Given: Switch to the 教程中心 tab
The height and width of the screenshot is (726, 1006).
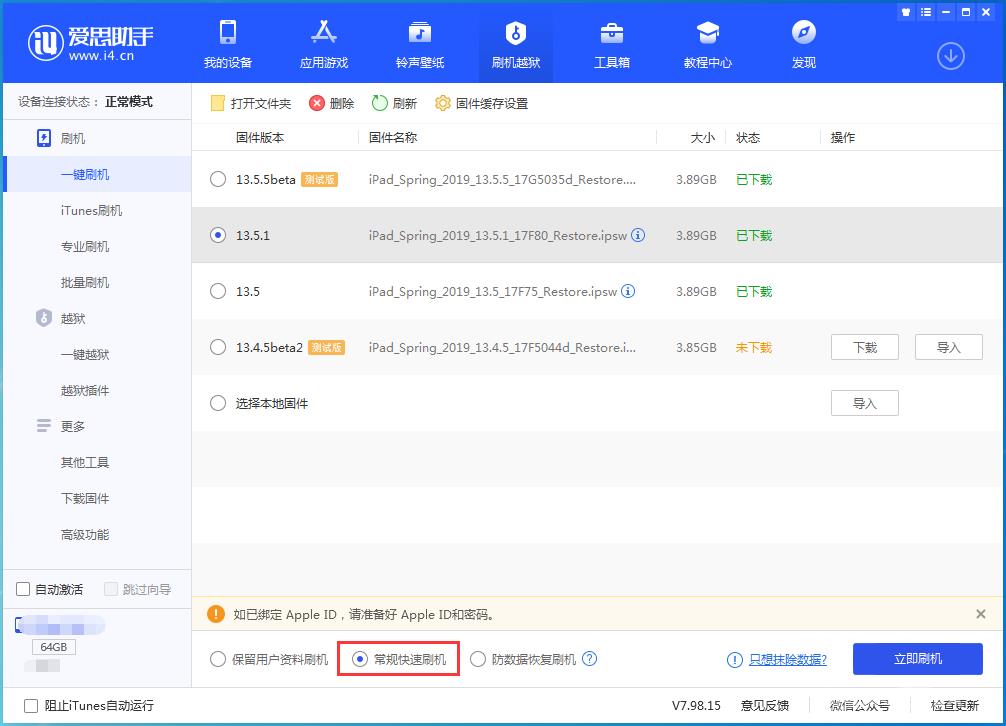Looking at the screenshot, I should pyautogui.click(x=707, y=43).
